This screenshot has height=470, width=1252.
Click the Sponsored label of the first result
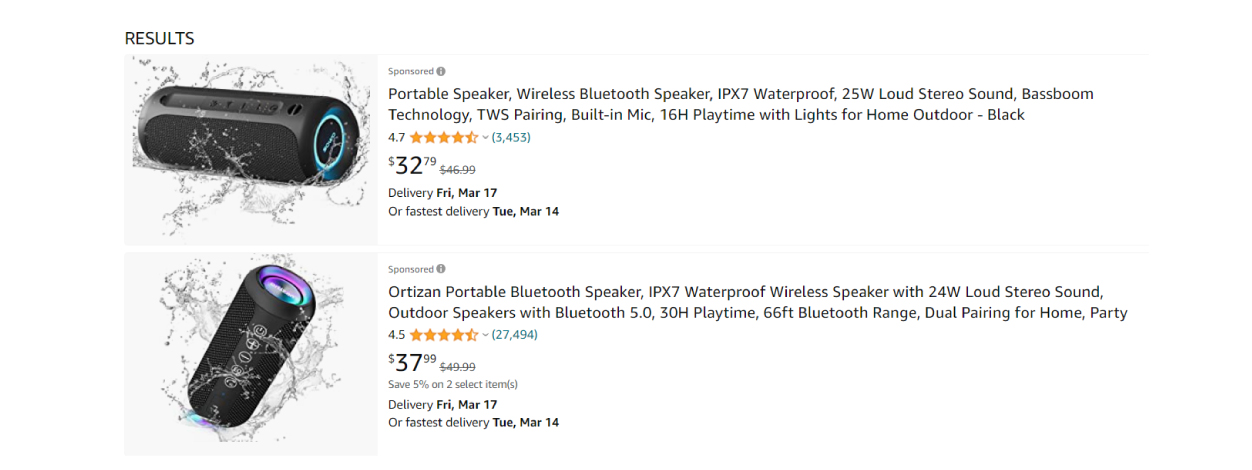tap(411, 72)
